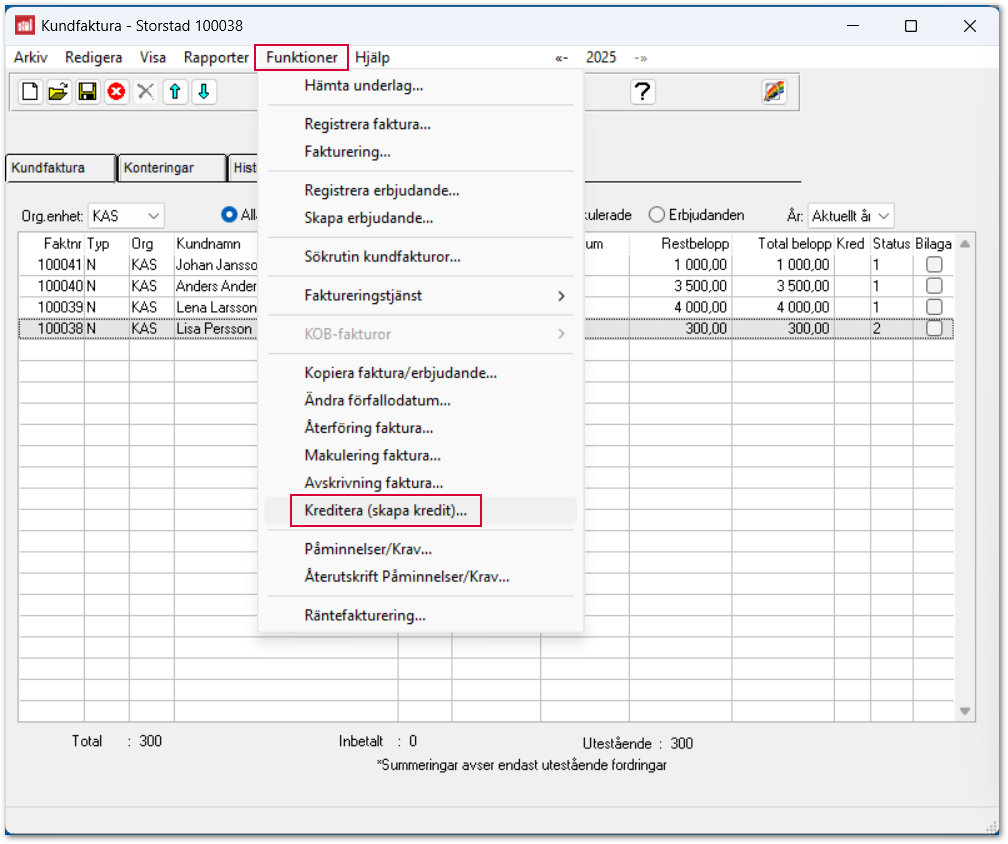Click the red app icon in title bar
1008x844 pixels.
coord(25,26)
